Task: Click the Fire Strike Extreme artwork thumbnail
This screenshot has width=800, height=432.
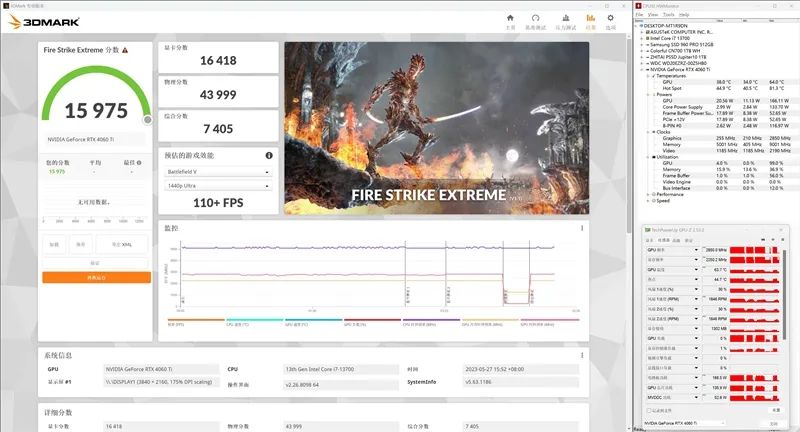Action: coord(436,128)
